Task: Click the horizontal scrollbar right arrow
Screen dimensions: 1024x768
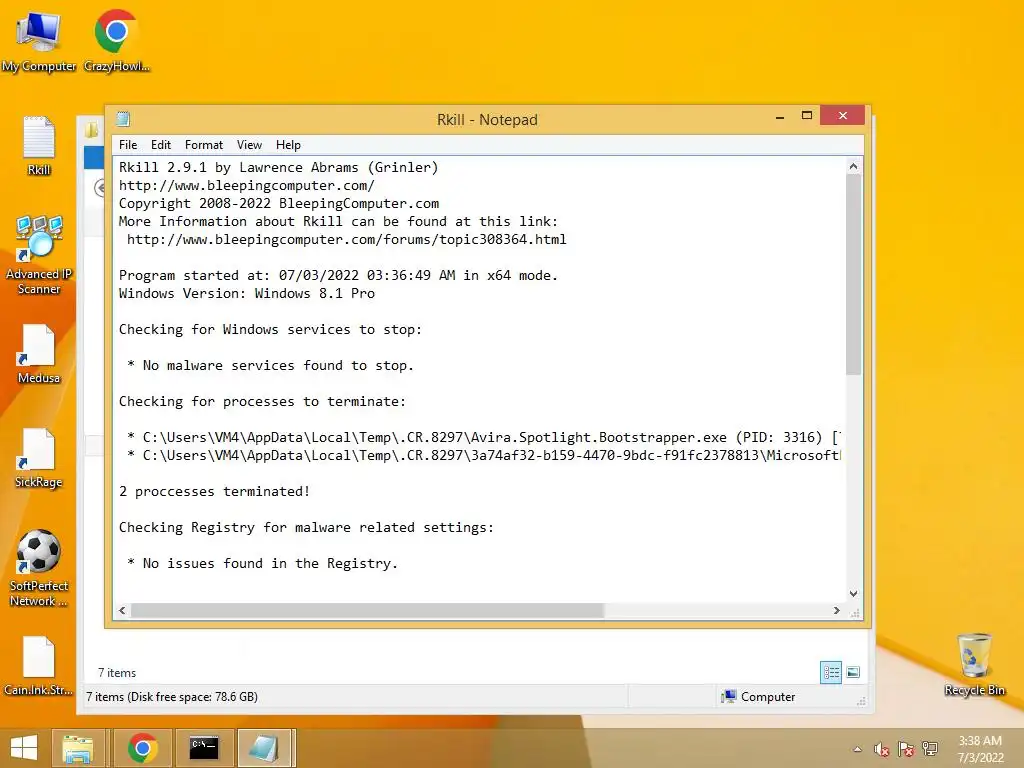Action: (x=837, y=611)
